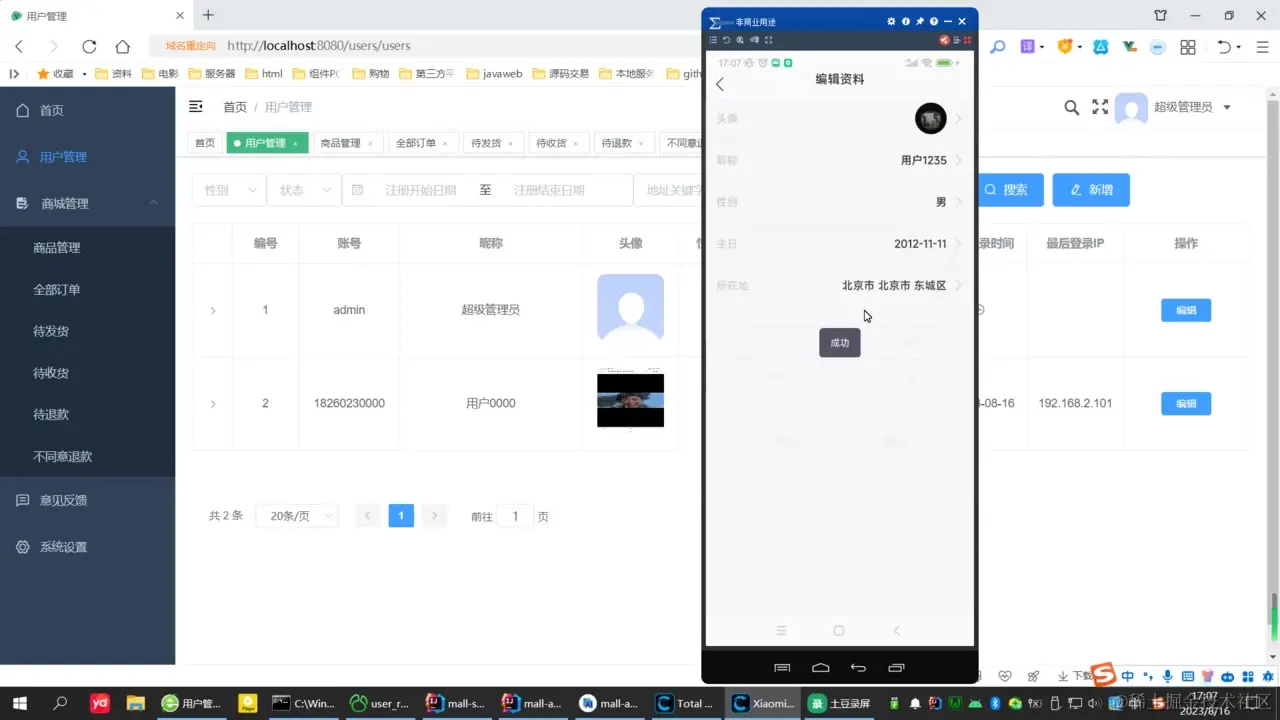Open the emulator menu button in bottom bar
1280x720 pixels.
pyautogui.click(x=783, y=668)
